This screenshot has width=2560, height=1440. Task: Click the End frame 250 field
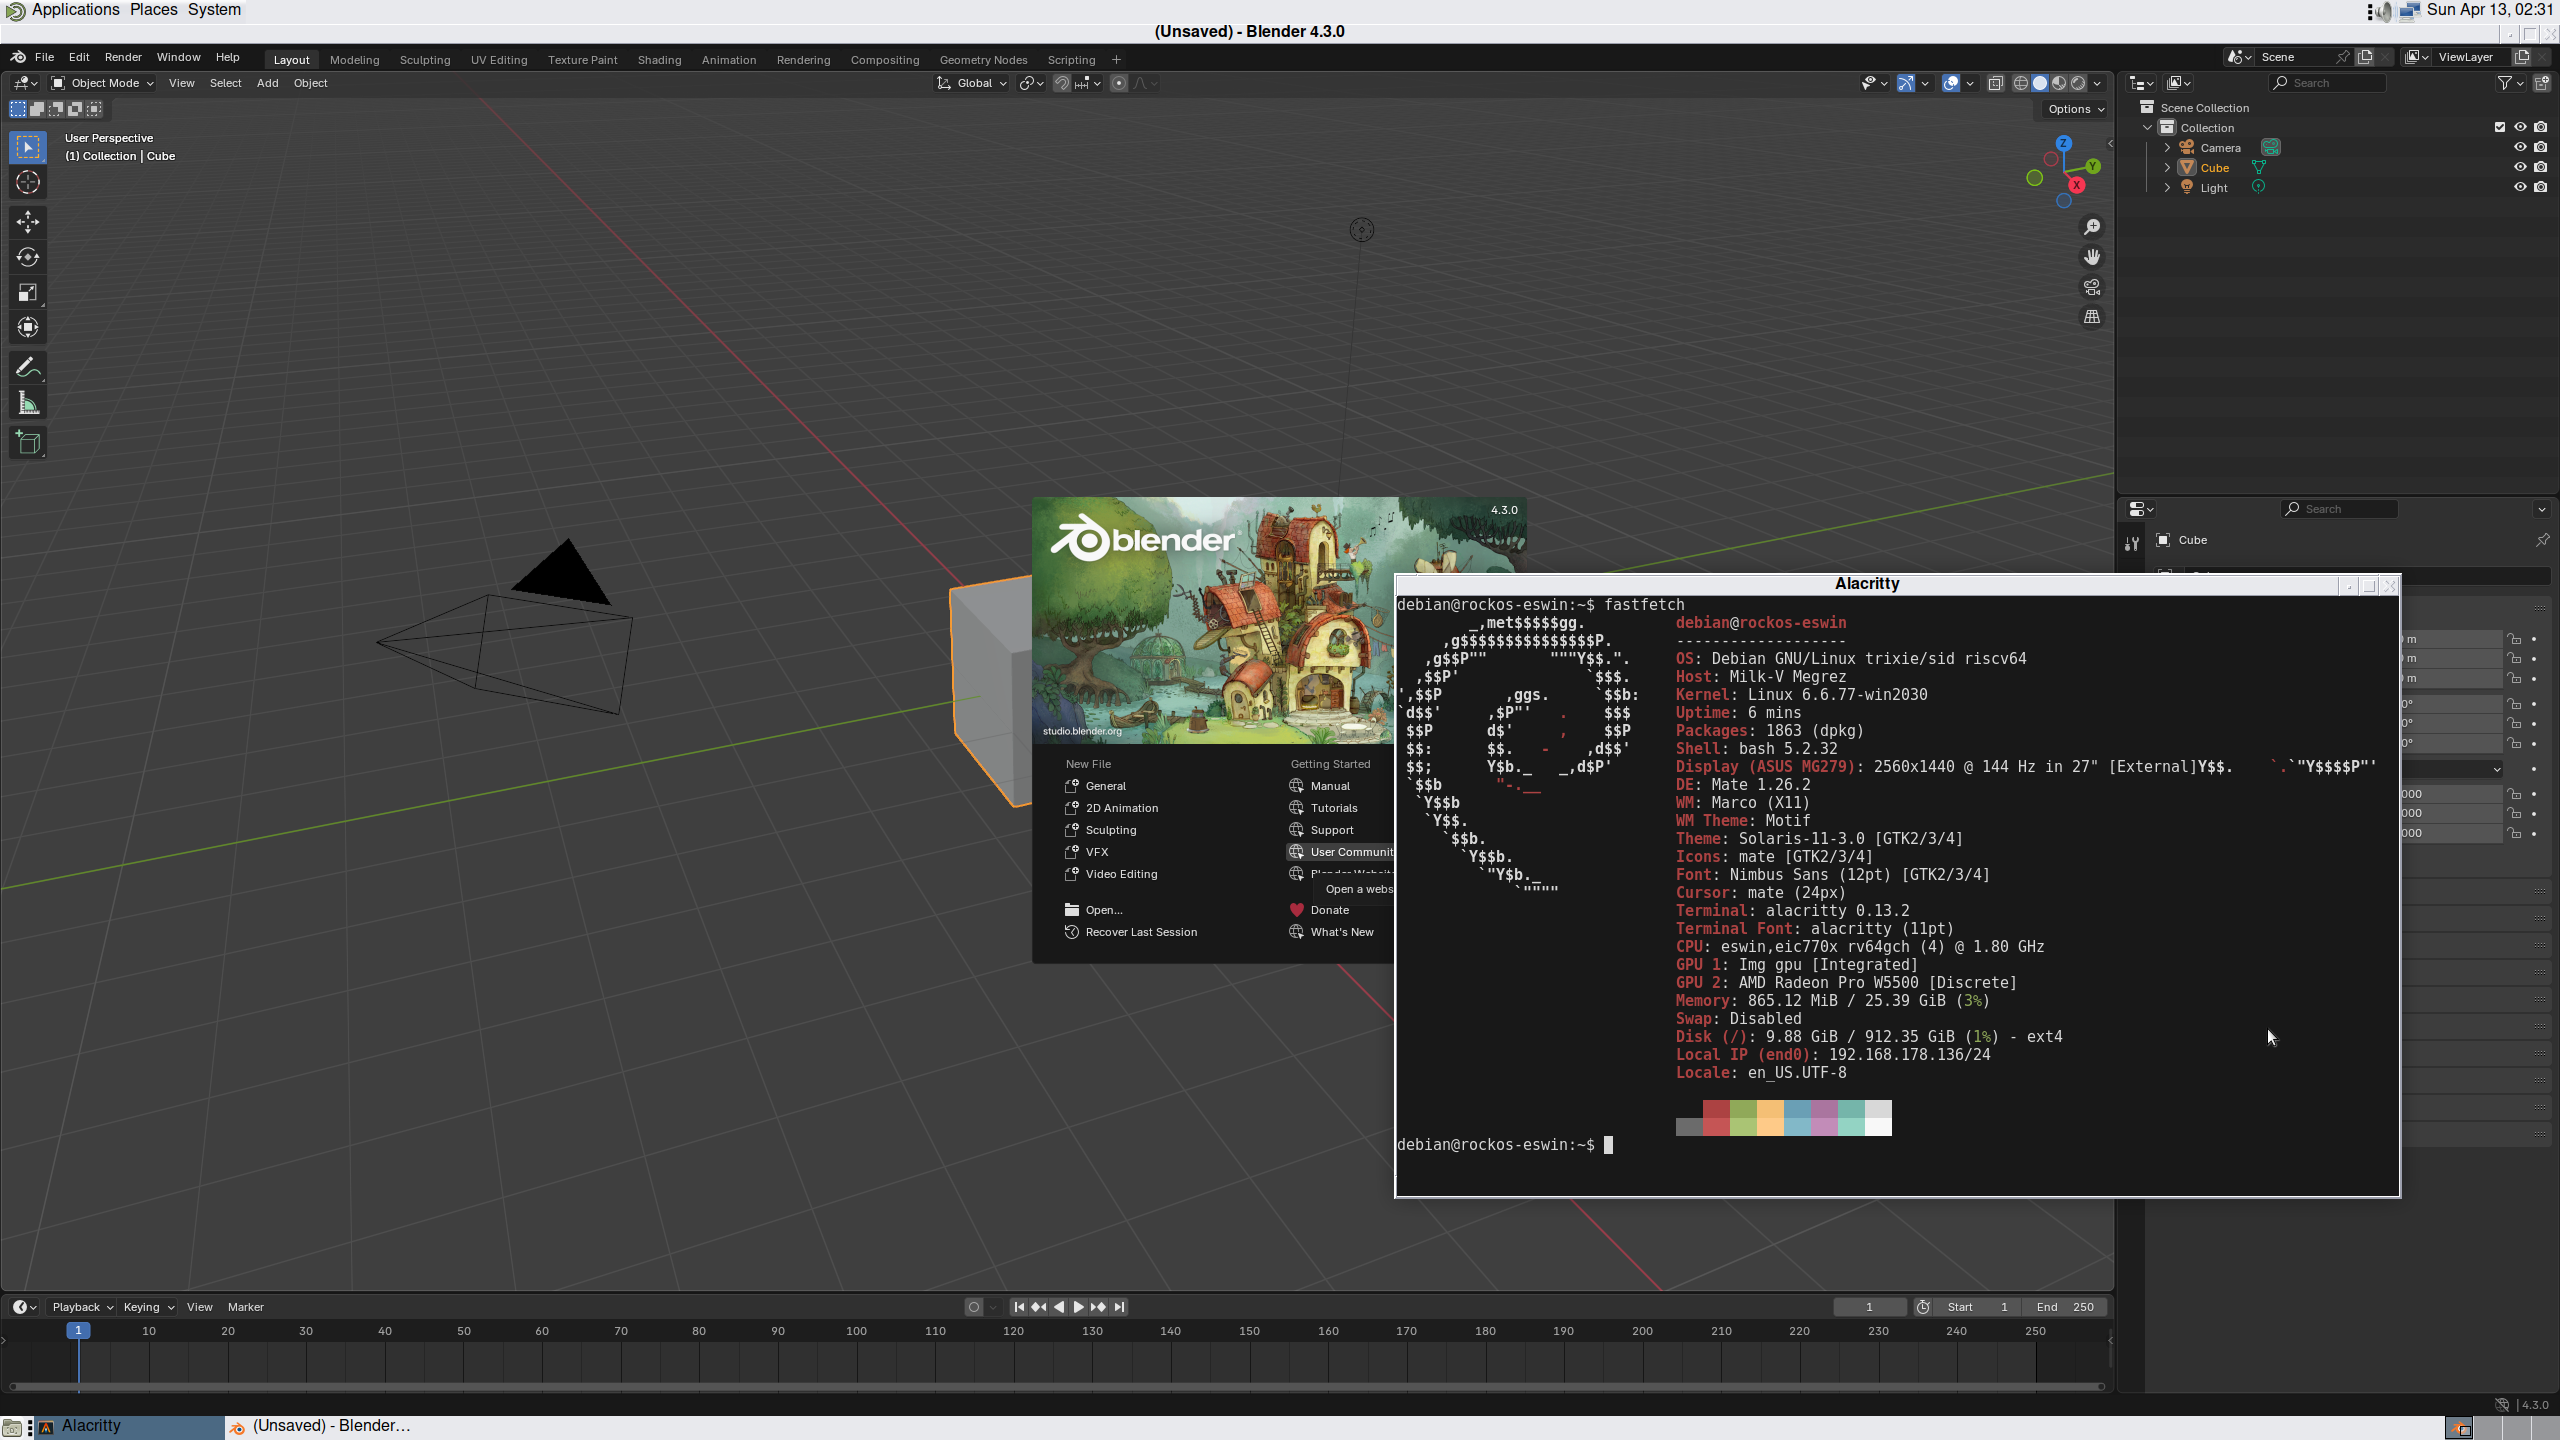[x=2066, y=1307]
